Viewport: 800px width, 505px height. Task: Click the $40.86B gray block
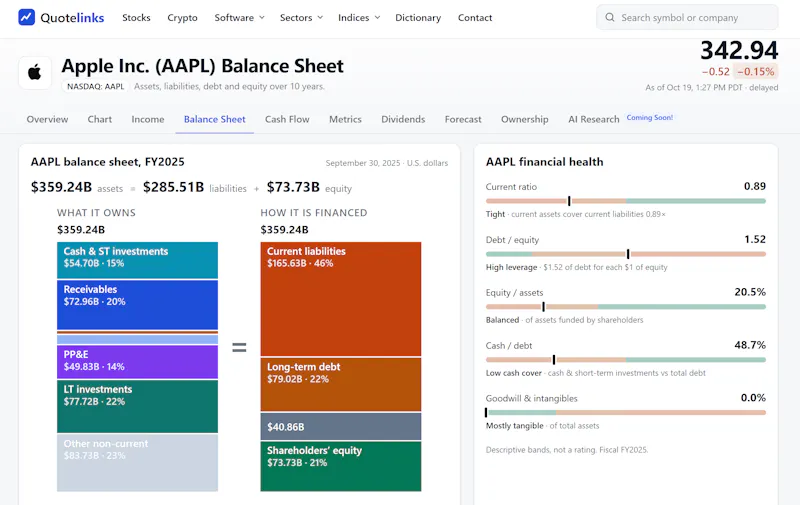(341, 426)
